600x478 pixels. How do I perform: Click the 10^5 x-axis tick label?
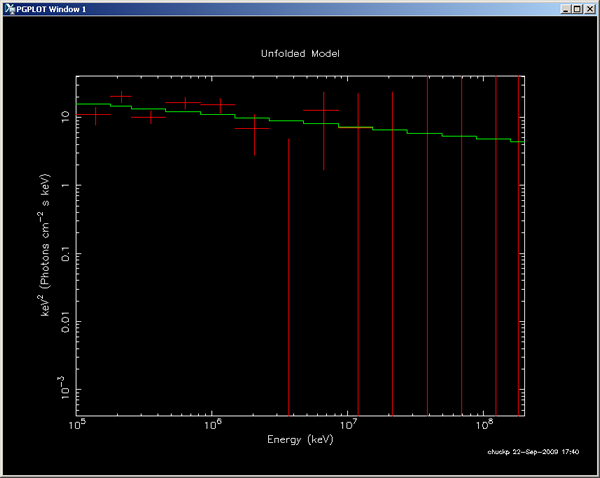click(77, 424)
